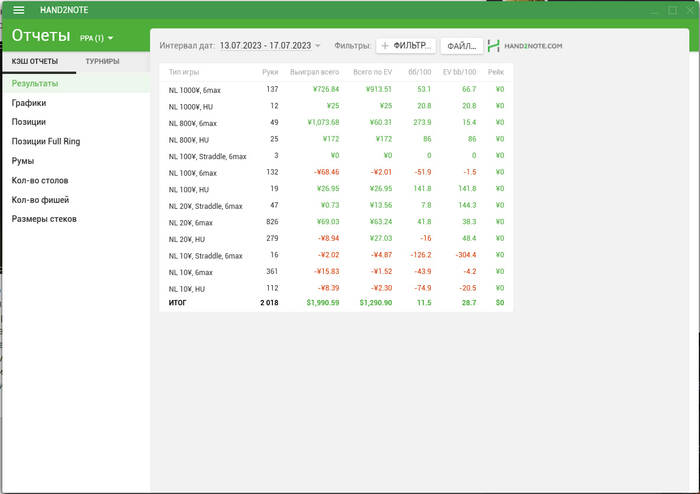This screenshot has height=494, width=700.
Task: Sort by Всего по EV column header
Action: (x=372, y=72)
